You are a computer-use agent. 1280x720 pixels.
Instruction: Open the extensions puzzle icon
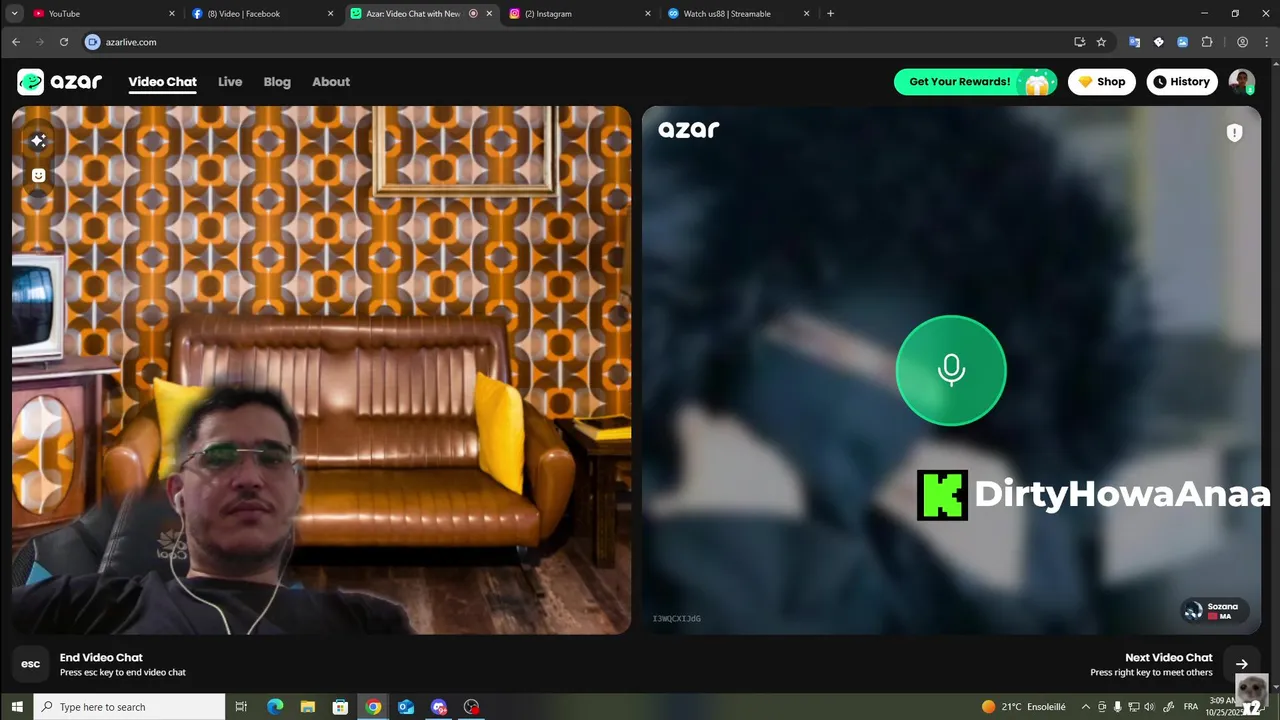(x=1207, y=42)
